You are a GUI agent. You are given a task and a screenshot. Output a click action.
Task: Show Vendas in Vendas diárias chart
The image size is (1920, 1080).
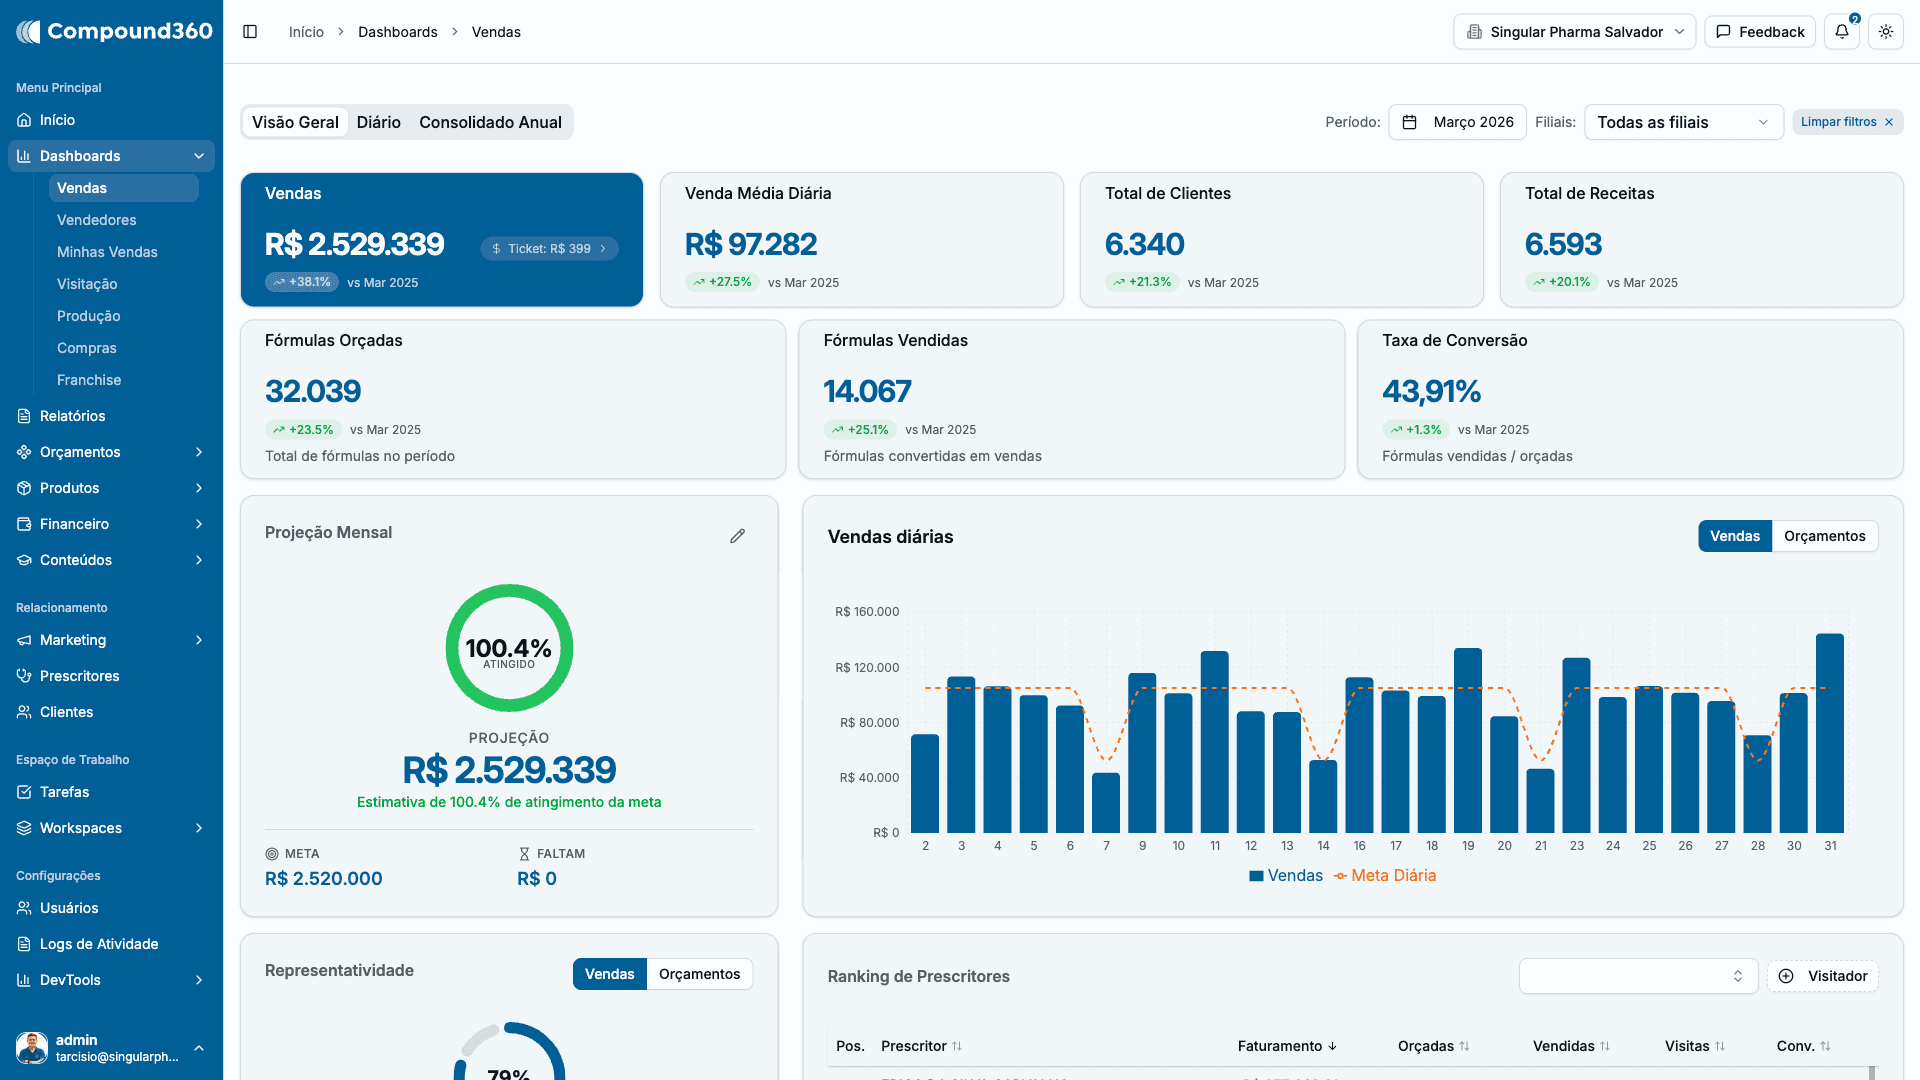(1735, 536)
